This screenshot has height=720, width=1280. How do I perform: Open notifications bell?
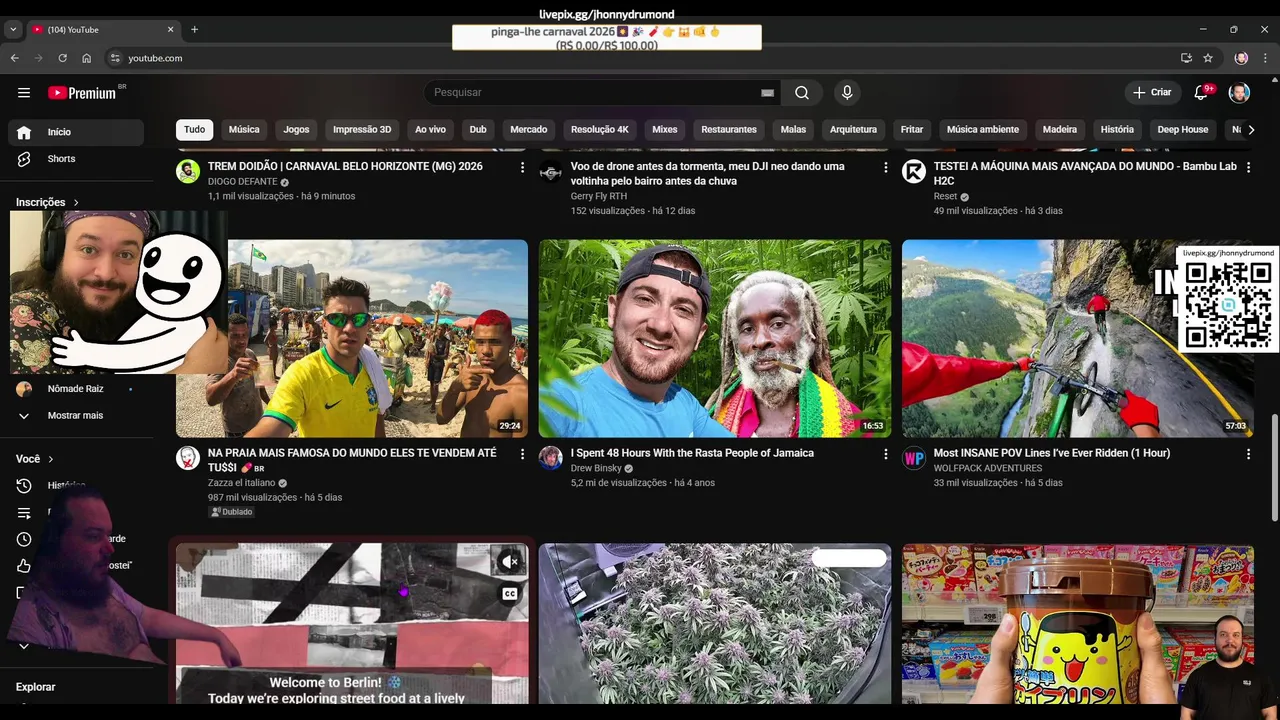[x=1201, y=93]
